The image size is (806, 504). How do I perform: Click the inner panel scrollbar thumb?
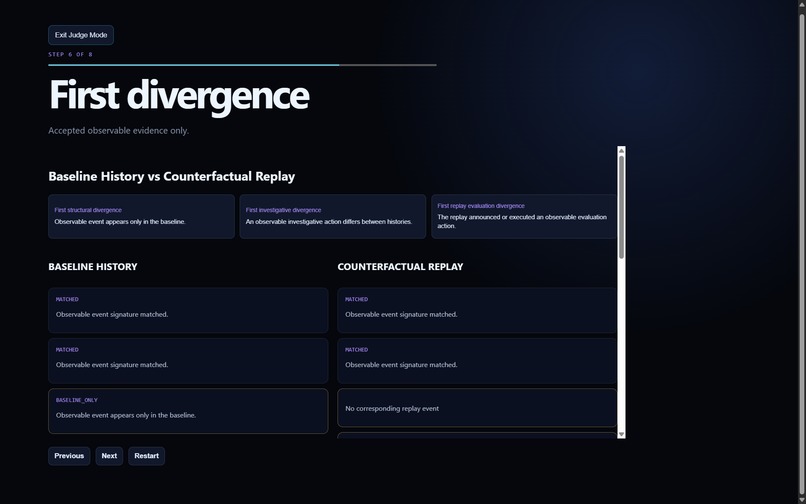(x=621, y=207)
